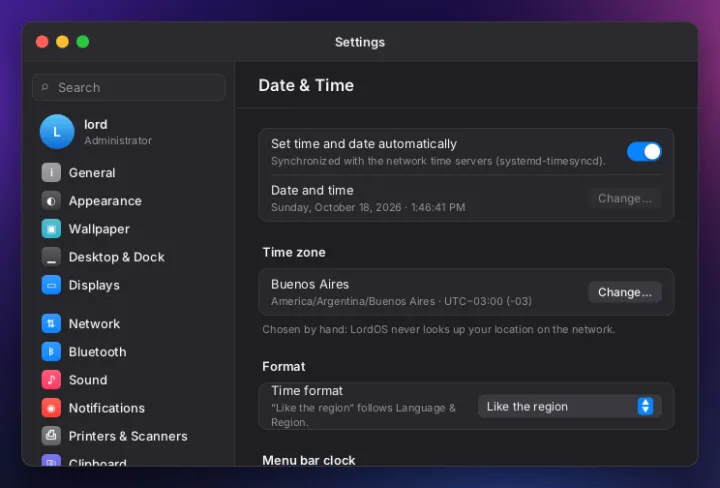Viewport: 720px width, 488px height.
Task: Go to Notifications settings
Action: click(x=107, y=408)
